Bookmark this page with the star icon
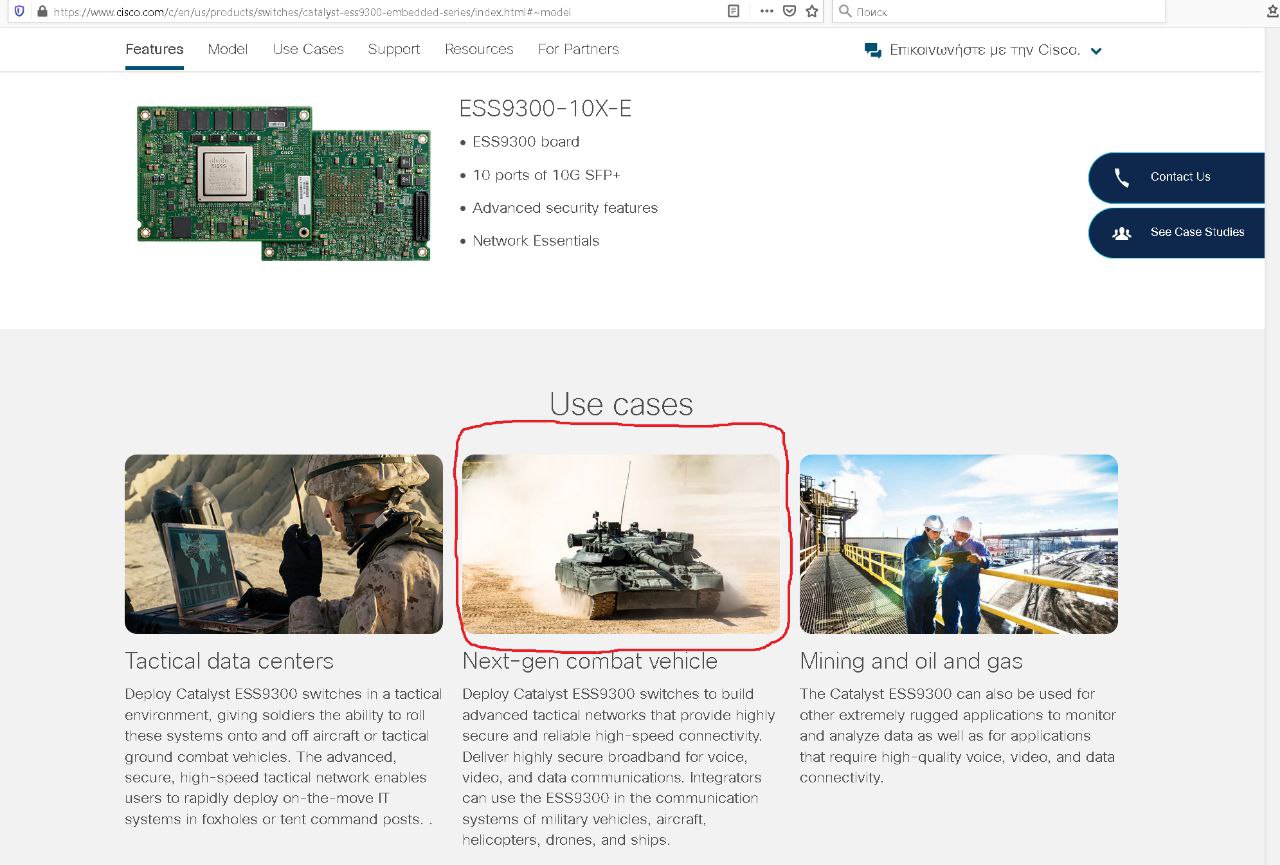Image resolution: width=1280 pixels, height=865 pixels. tap(812, 11)
